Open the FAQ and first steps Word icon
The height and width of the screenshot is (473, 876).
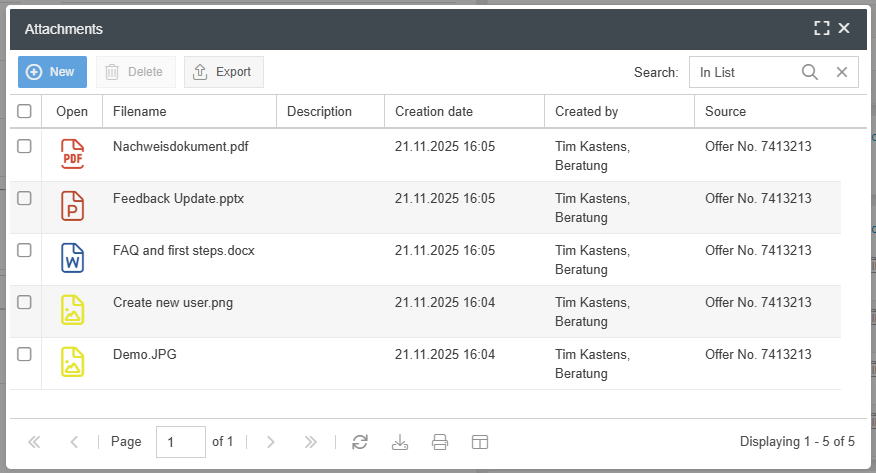pyautogui.click(x=72, y=258)
